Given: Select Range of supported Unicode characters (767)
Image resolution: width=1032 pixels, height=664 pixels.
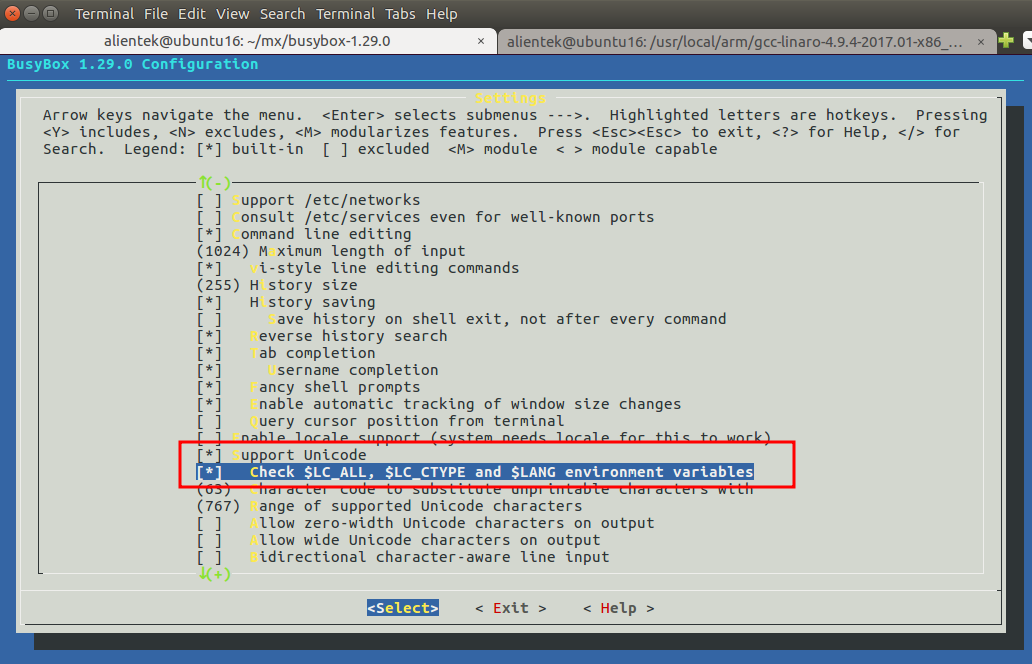Looking at the screenshot, I should click(389, 507).
